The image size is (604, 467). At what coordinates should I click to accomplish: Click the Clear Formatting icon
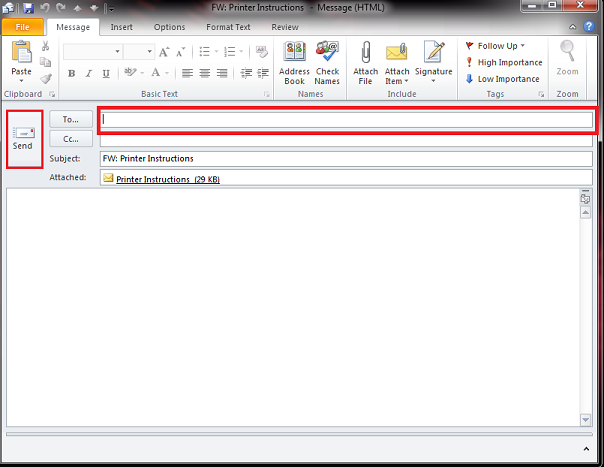[262, 52]
